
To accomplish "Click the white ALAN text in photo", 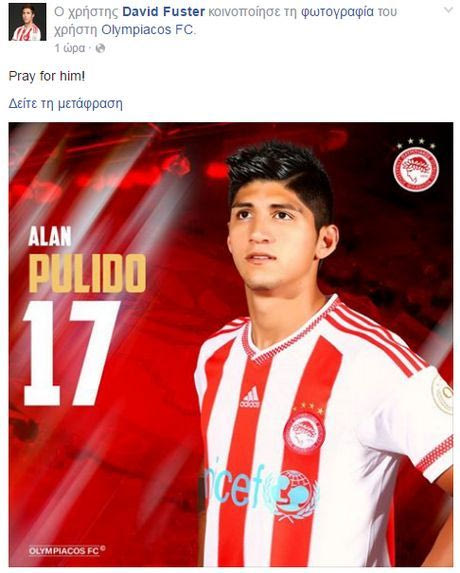I will pos(50,236).
